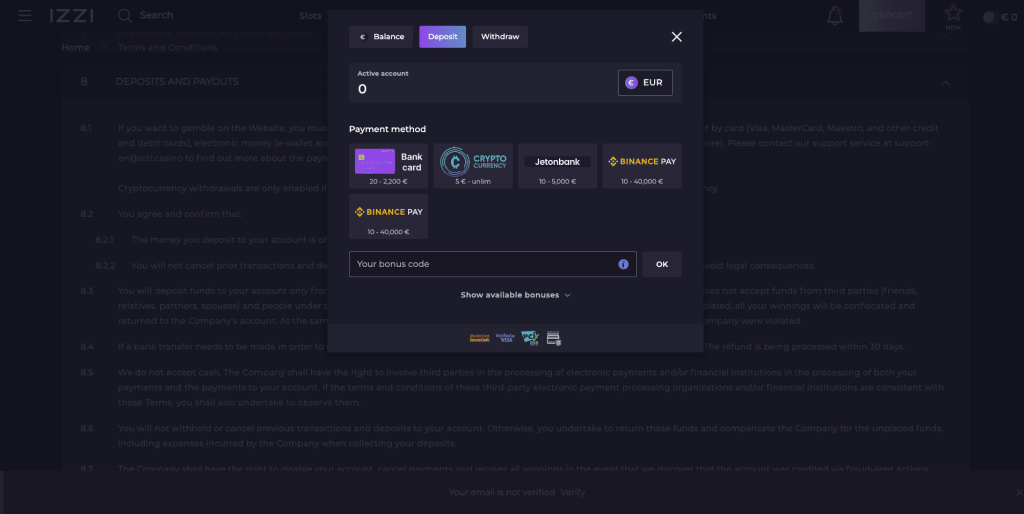Viewport: 1024px width, 514px height.
Task: Click the Verify email link
Action: pos(573,492)
